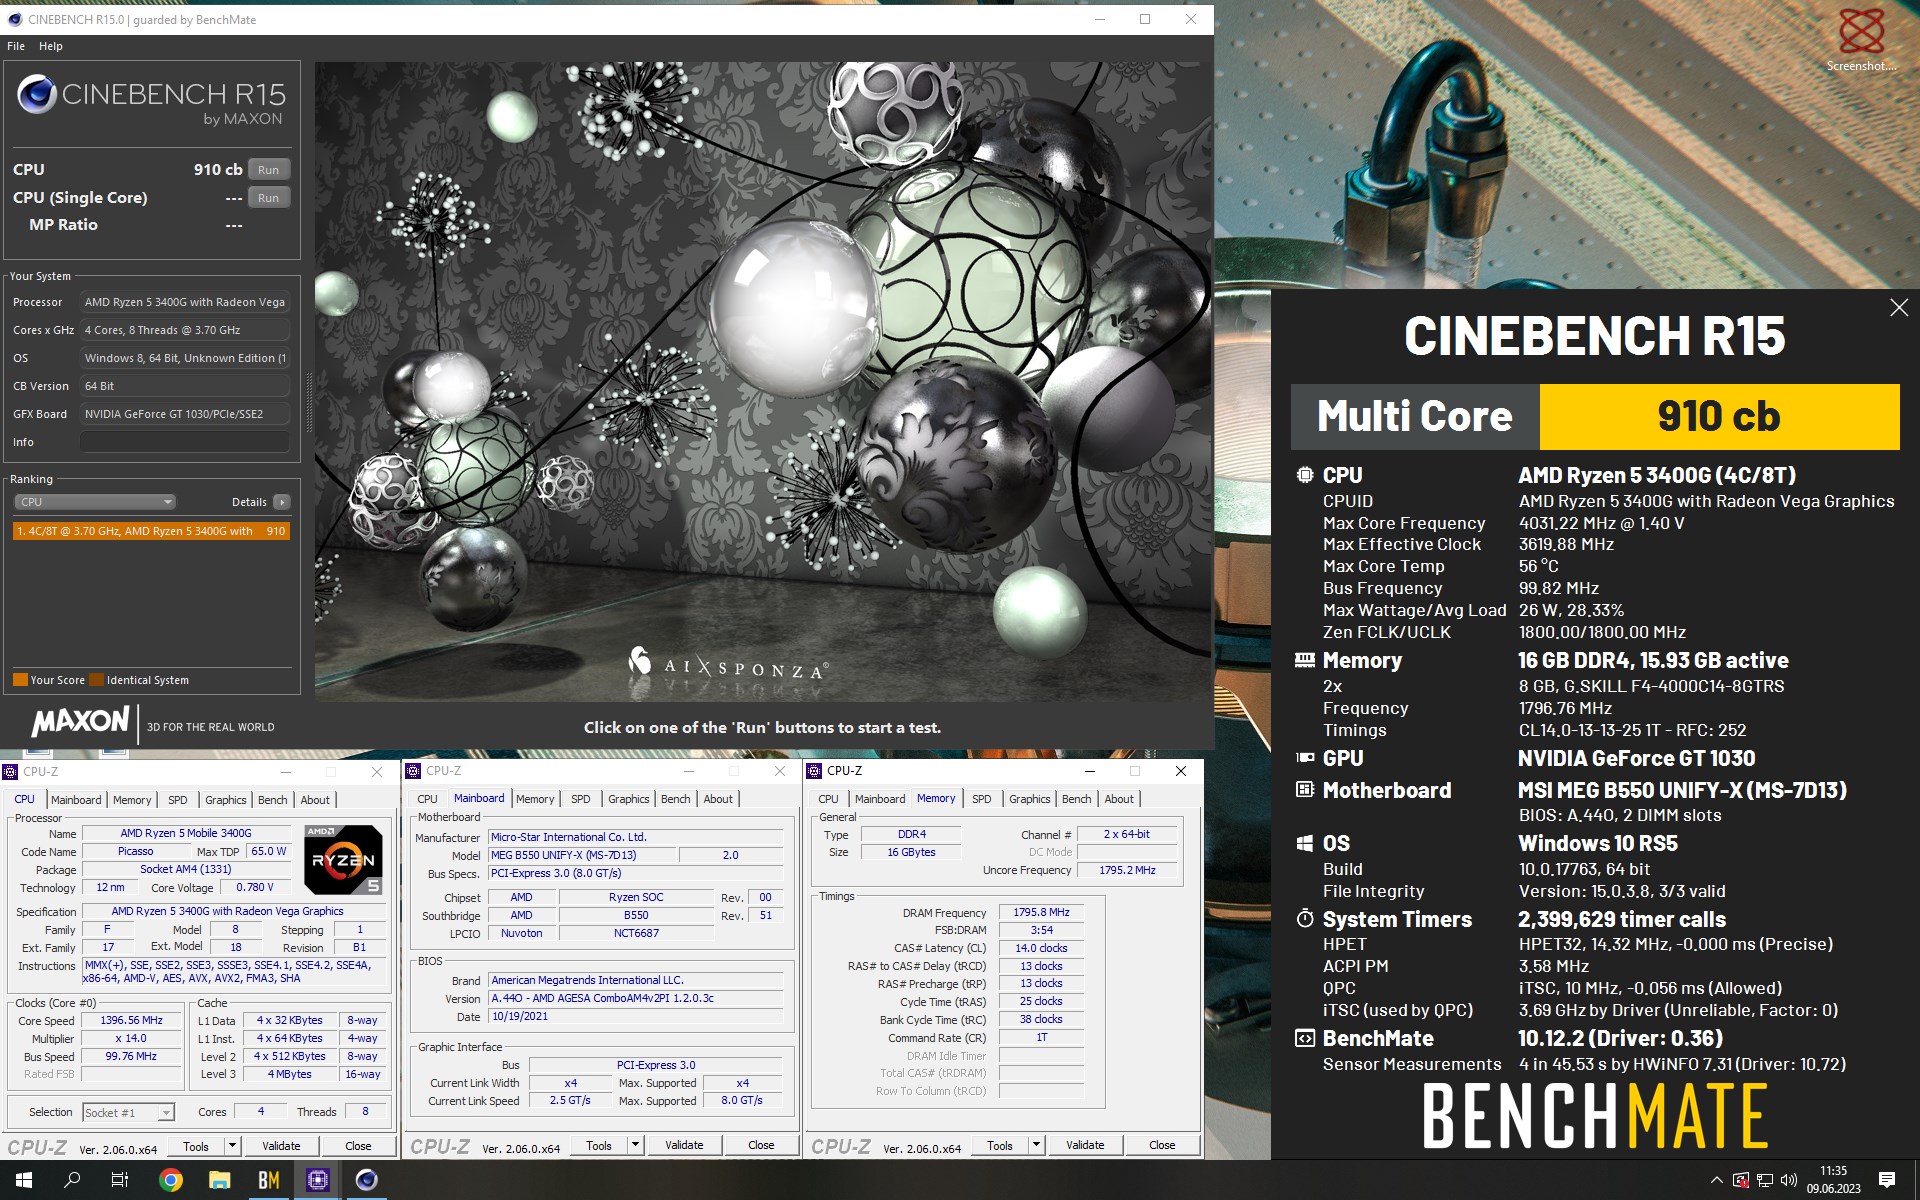Click GFX Board NVIDIA GeForce GT 1030 field
This screenshot has height=1200, width=1920.
coord(185,414)
